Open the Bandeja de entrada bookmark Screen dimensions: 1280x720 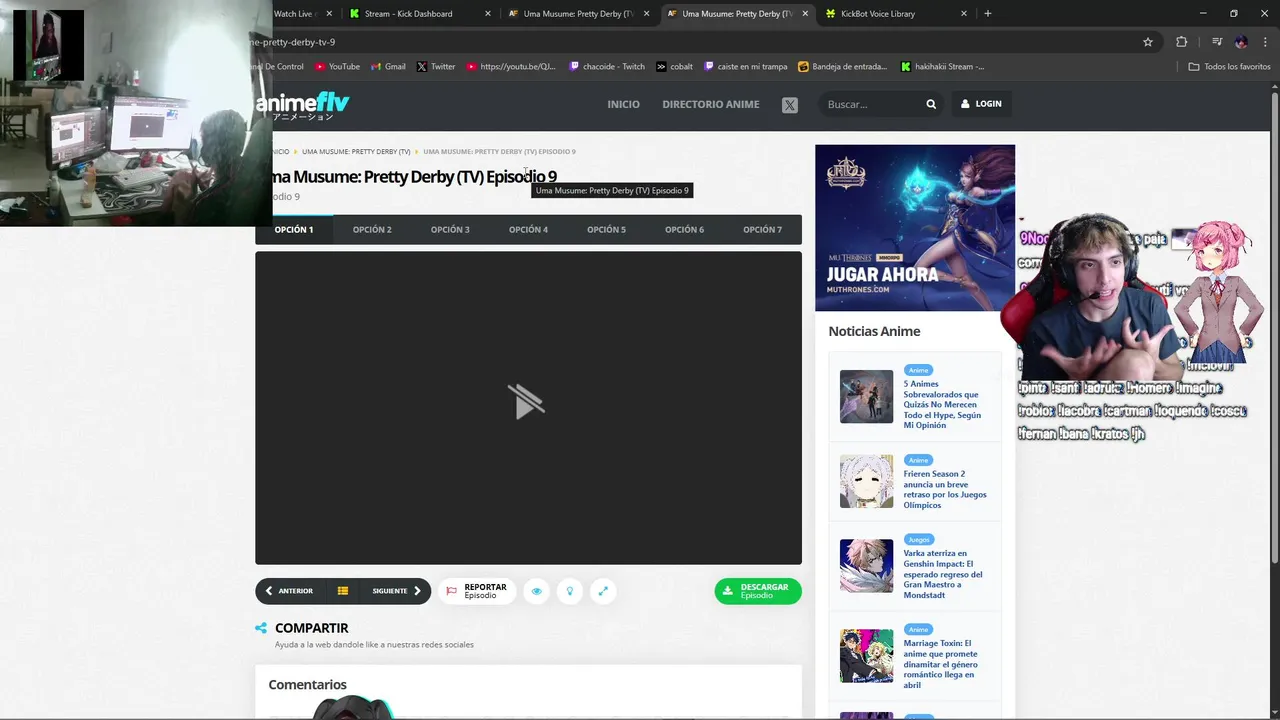[x=843, y=67]
